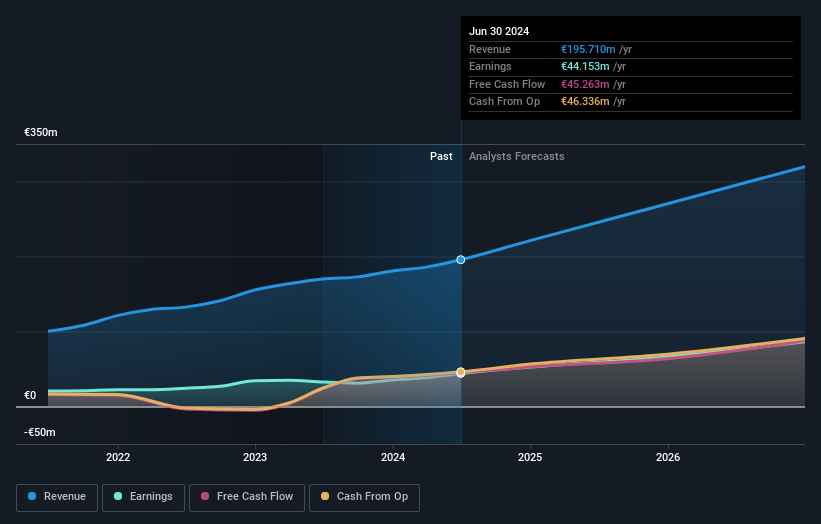The height and width of the screenshot is (524, 821).
Task: Click the 2025 x-axis label
Action: (530, 457)
